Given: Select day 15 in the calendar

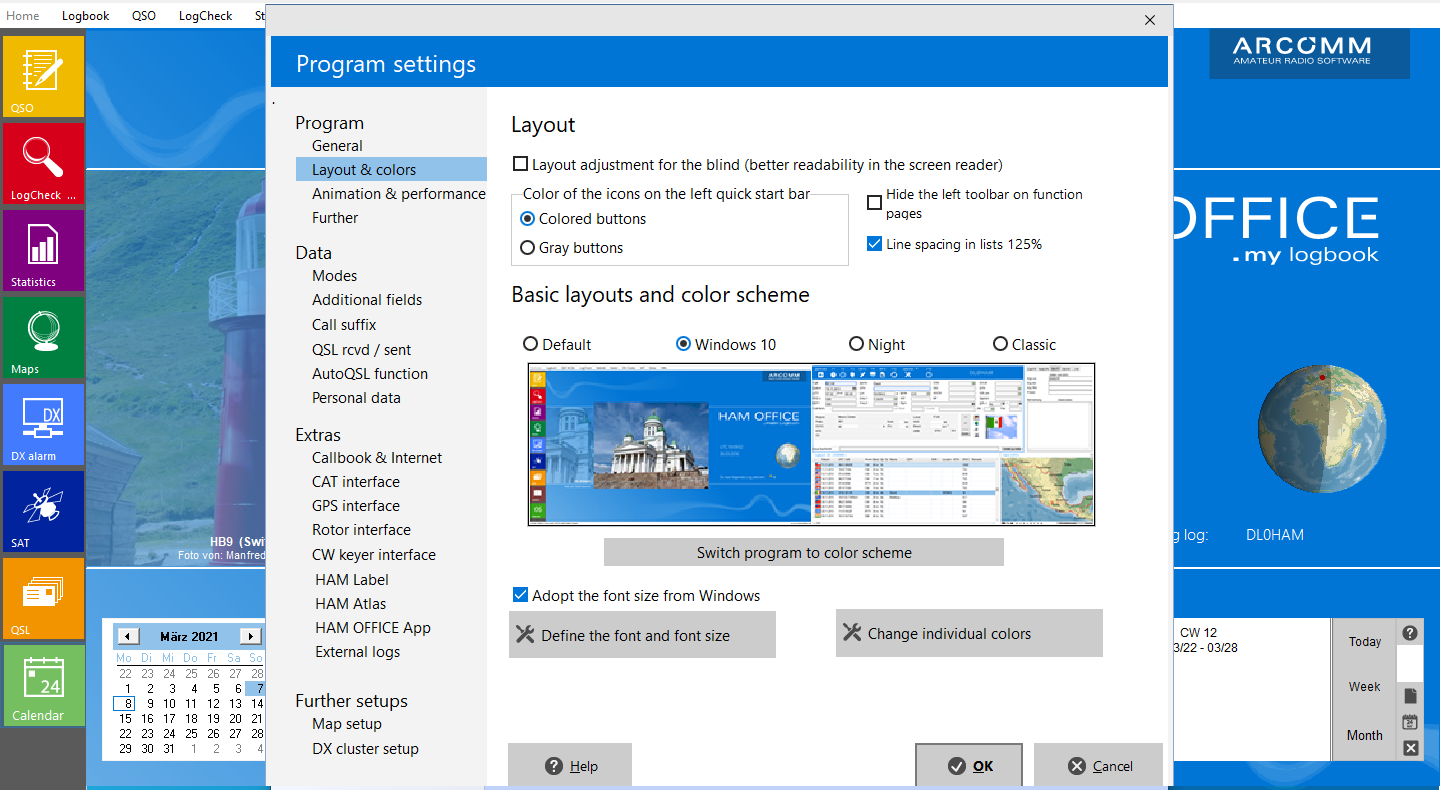Looking at the screenshot, I should coord(125,718).
